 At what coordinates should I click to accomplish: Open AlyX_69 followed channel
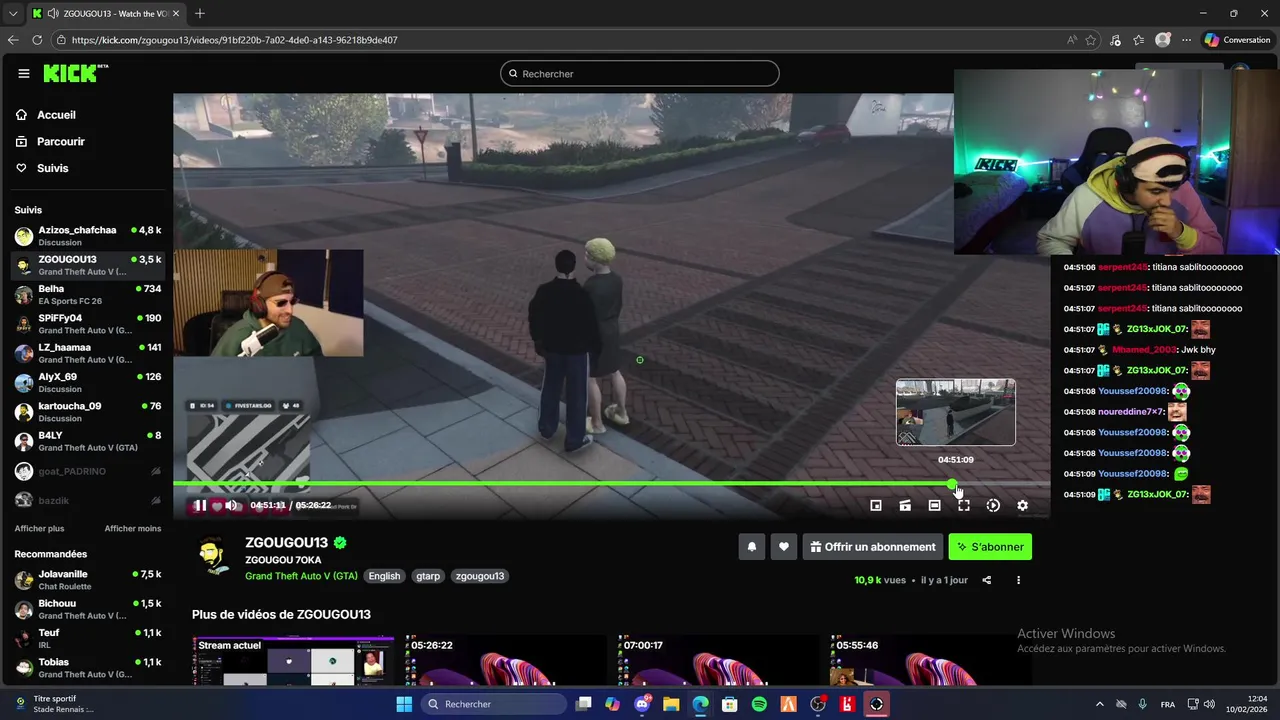coord(88,383)
